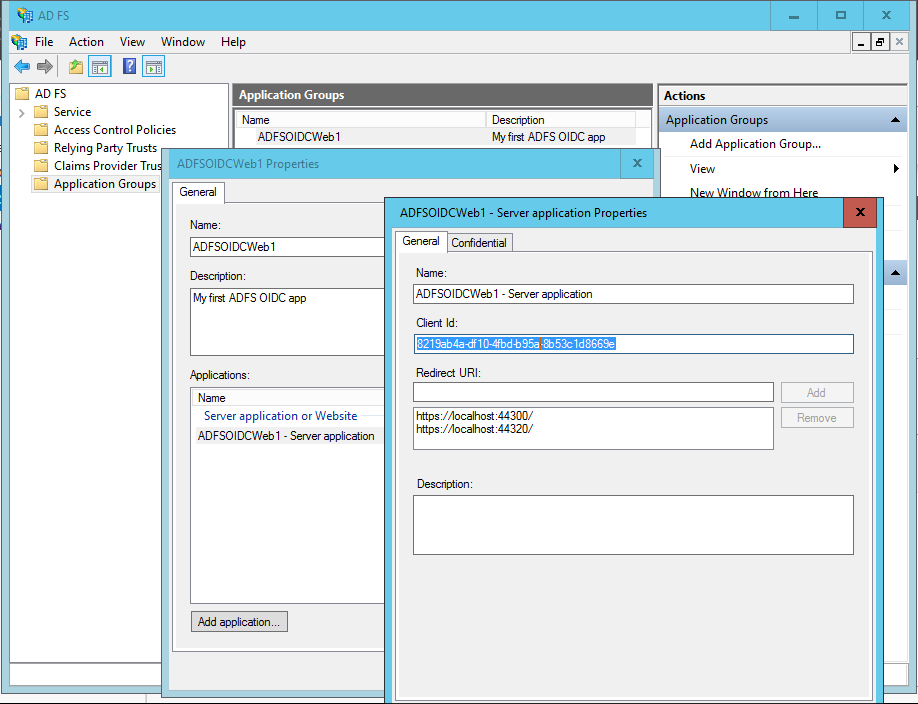Open Help via the question mark icon
Viewport: 918px width, 704px height.
click(129, 66)
